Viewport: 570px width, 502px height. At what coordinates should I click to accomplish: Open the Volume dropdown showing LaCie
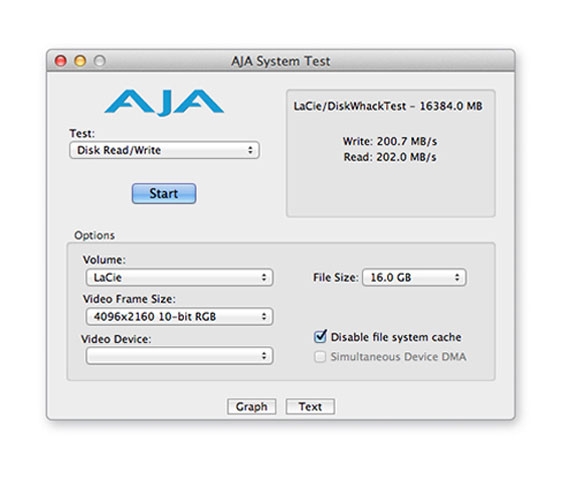click(x=179, y=277)
